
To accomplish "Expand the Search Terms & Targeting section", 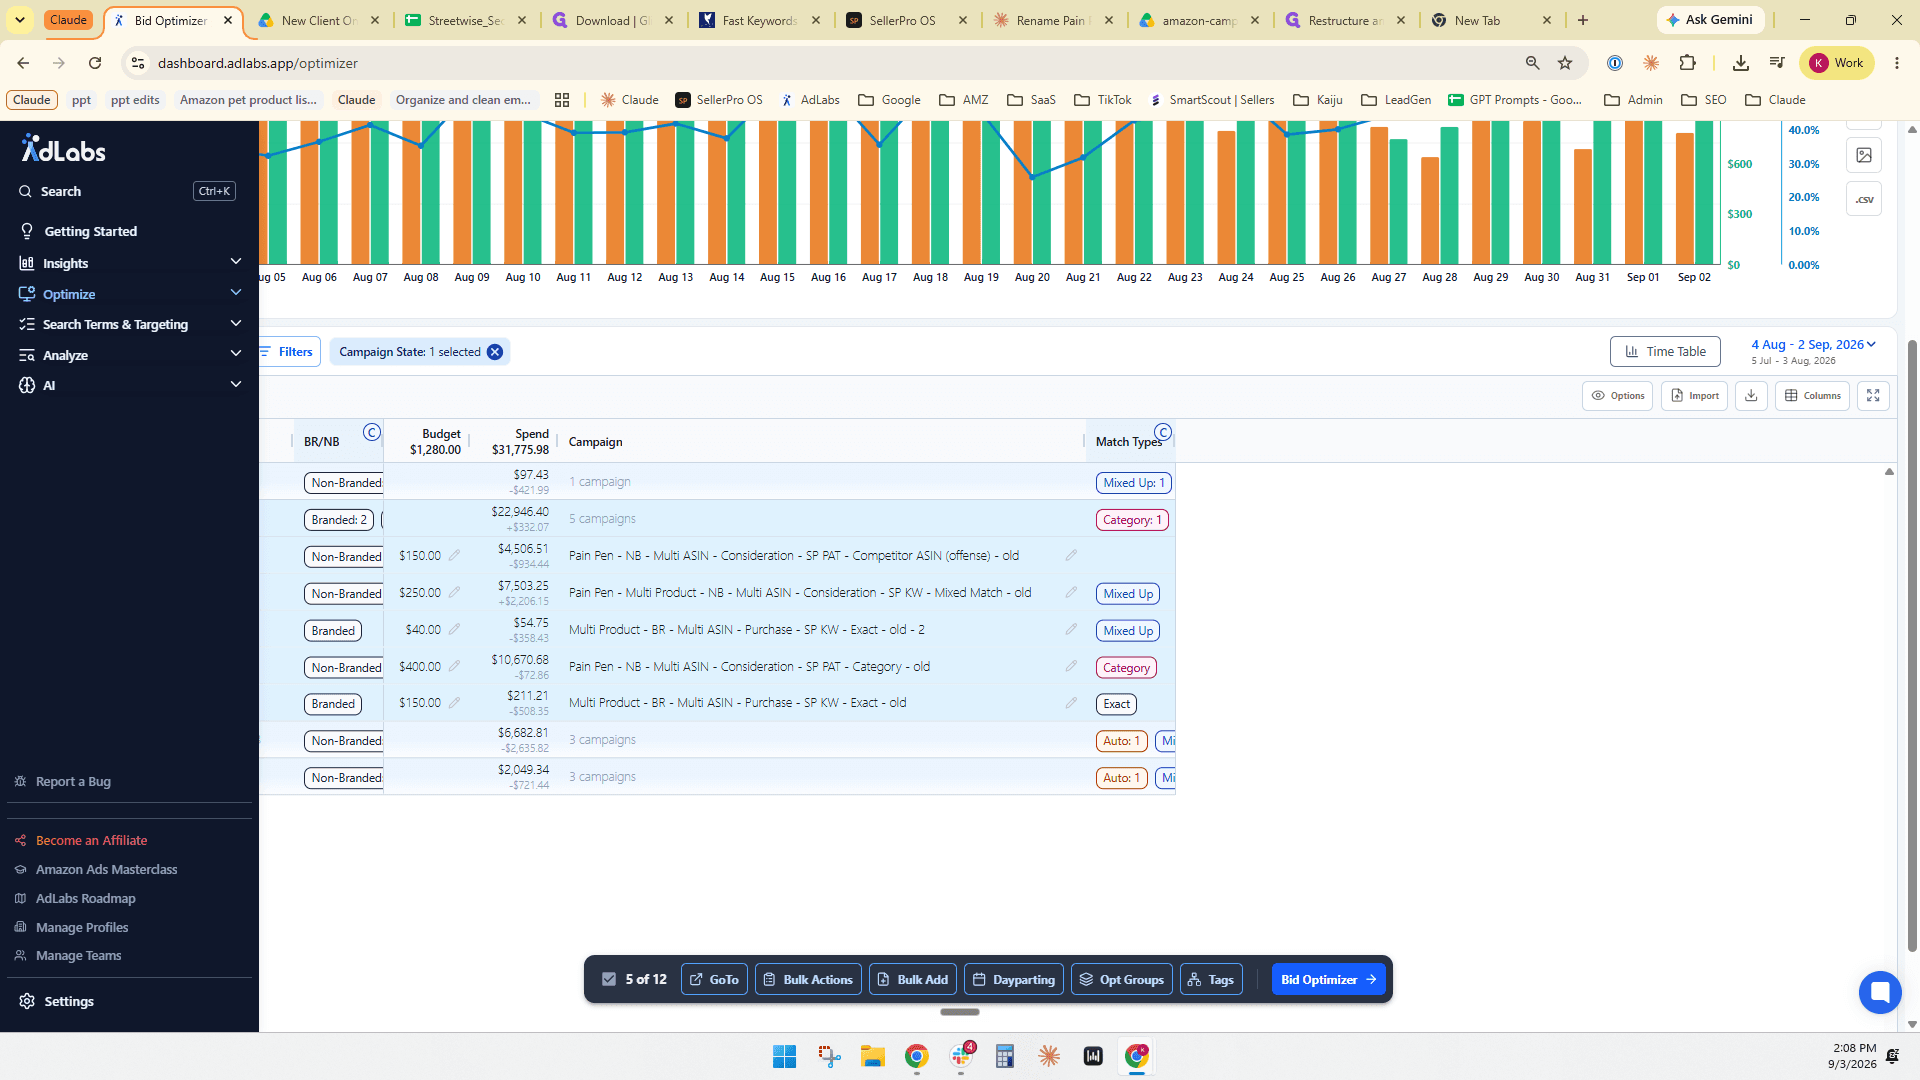I will coord(130,324).
